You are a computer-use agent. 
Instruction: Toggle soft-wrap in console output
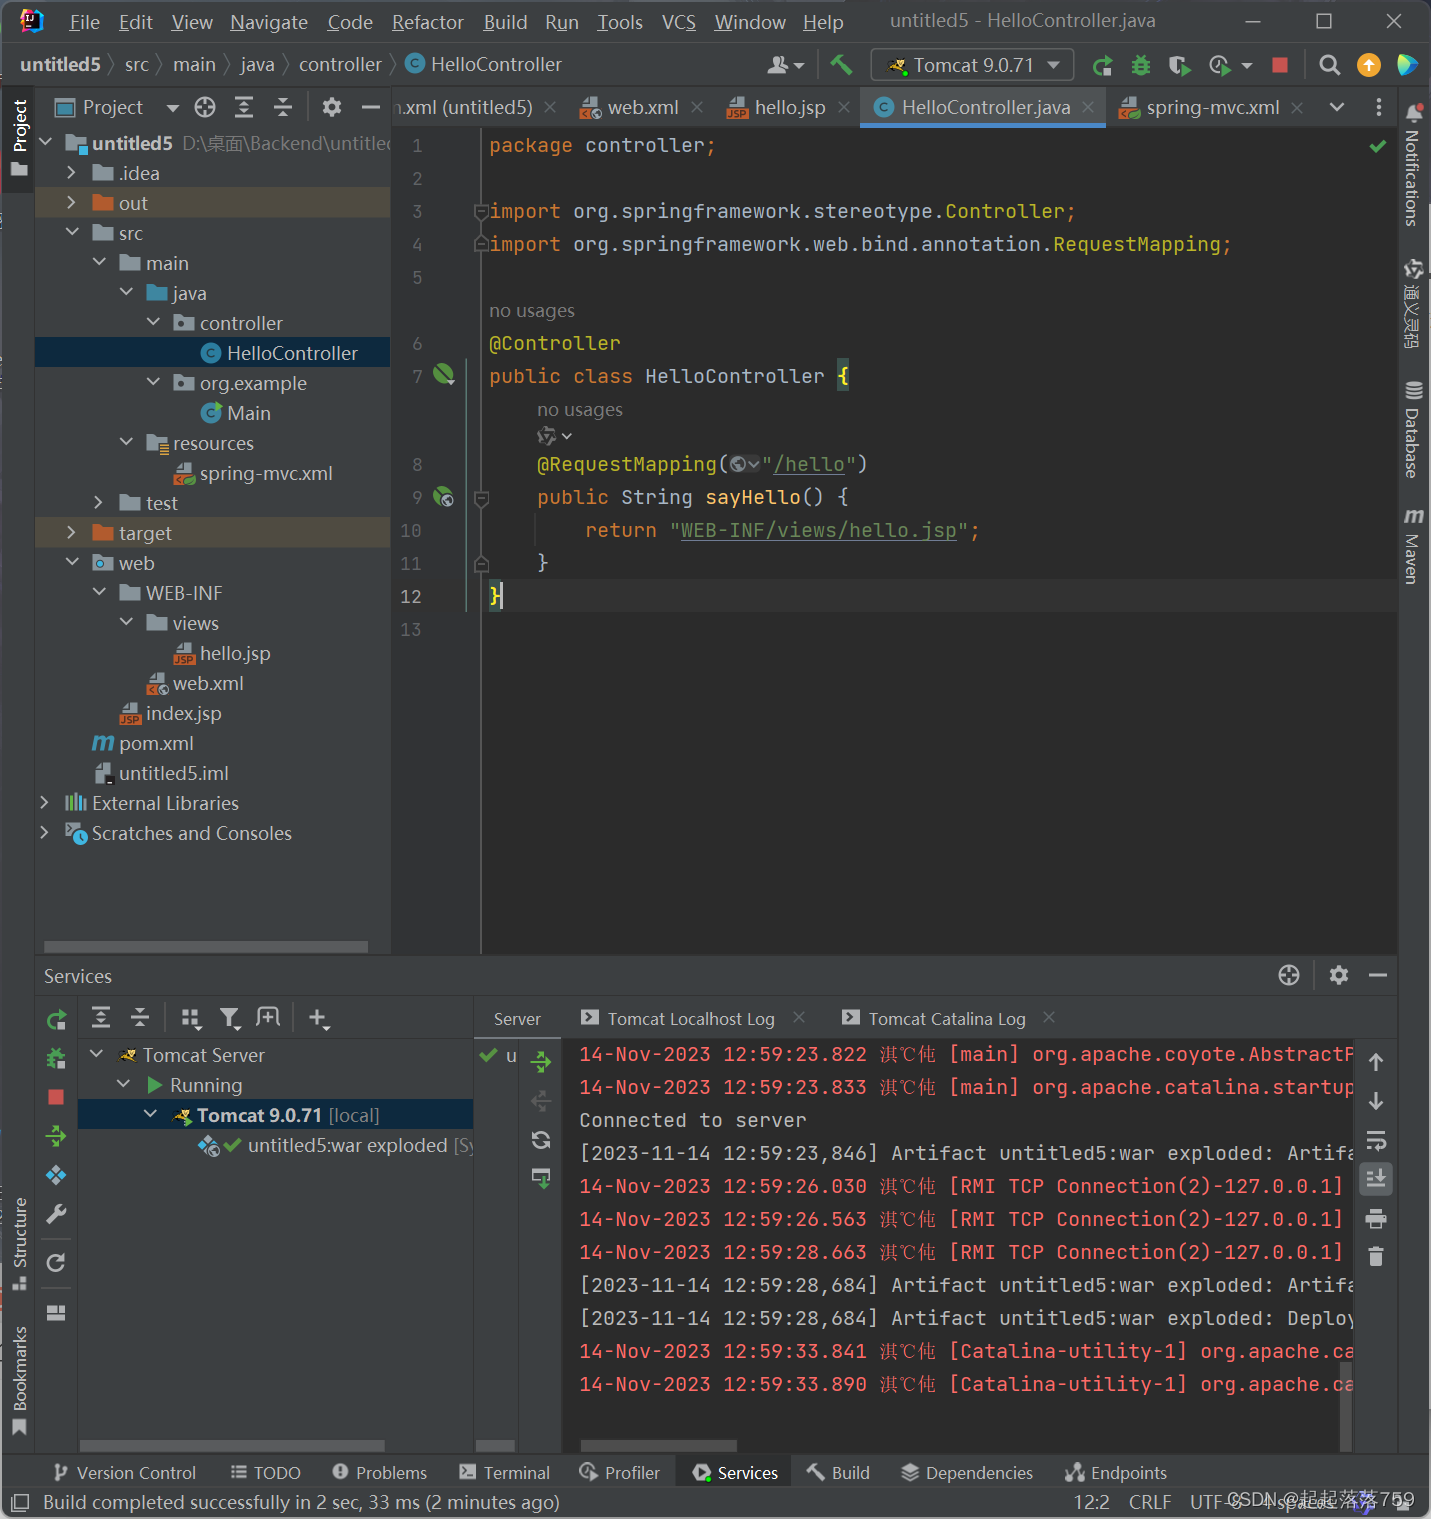(x=1376, y=1140)
